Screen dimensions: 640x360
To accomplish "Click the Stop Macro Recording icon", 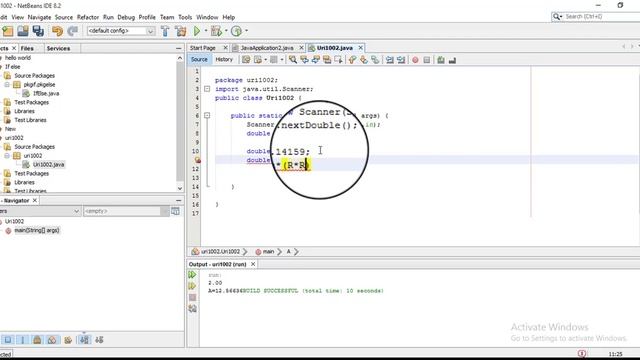I will point(427,60).
